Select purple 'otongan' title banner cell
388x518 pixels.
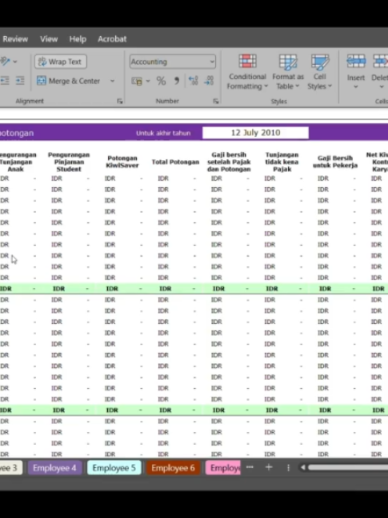17,133
